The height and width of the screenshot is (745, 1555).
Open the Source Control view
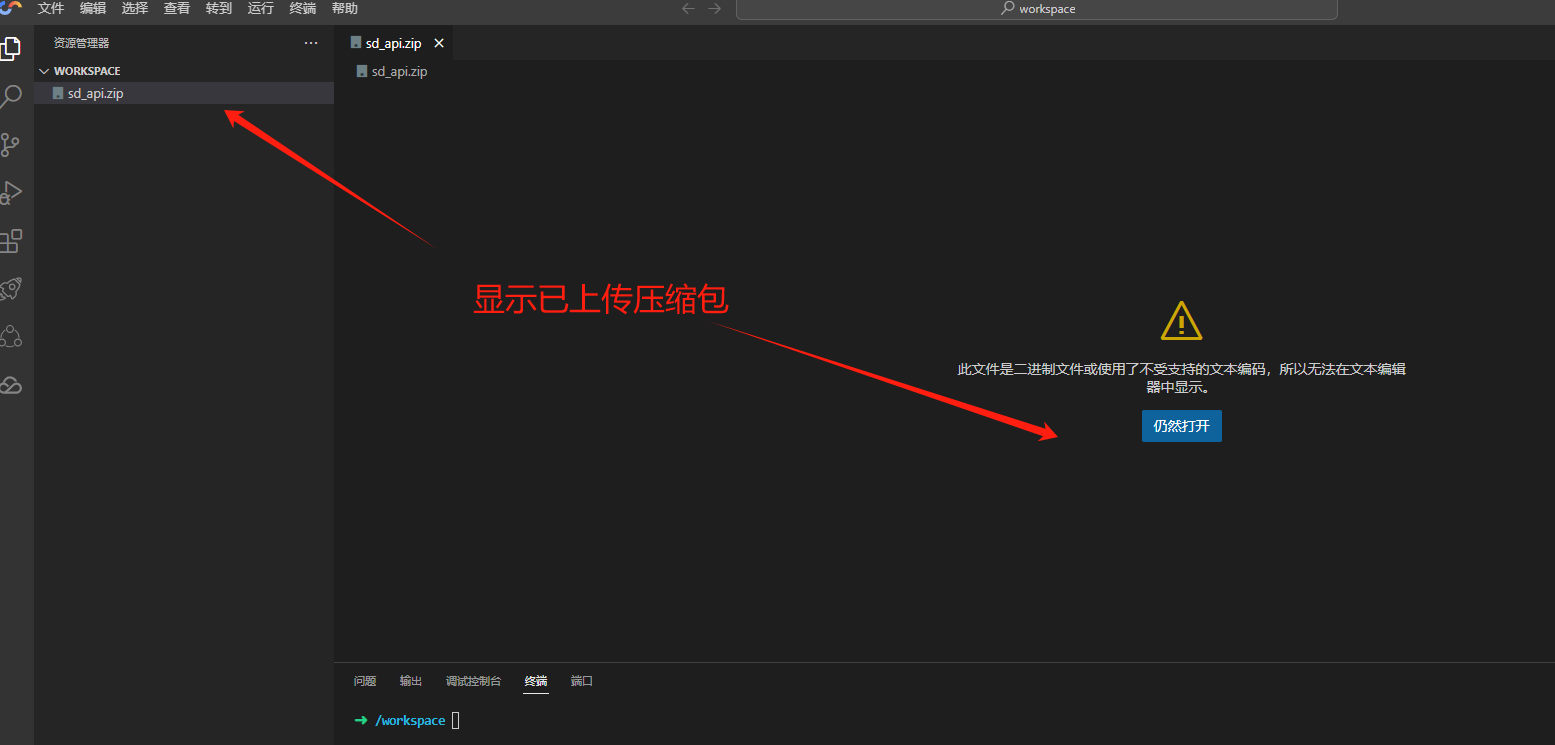[11, 145]
